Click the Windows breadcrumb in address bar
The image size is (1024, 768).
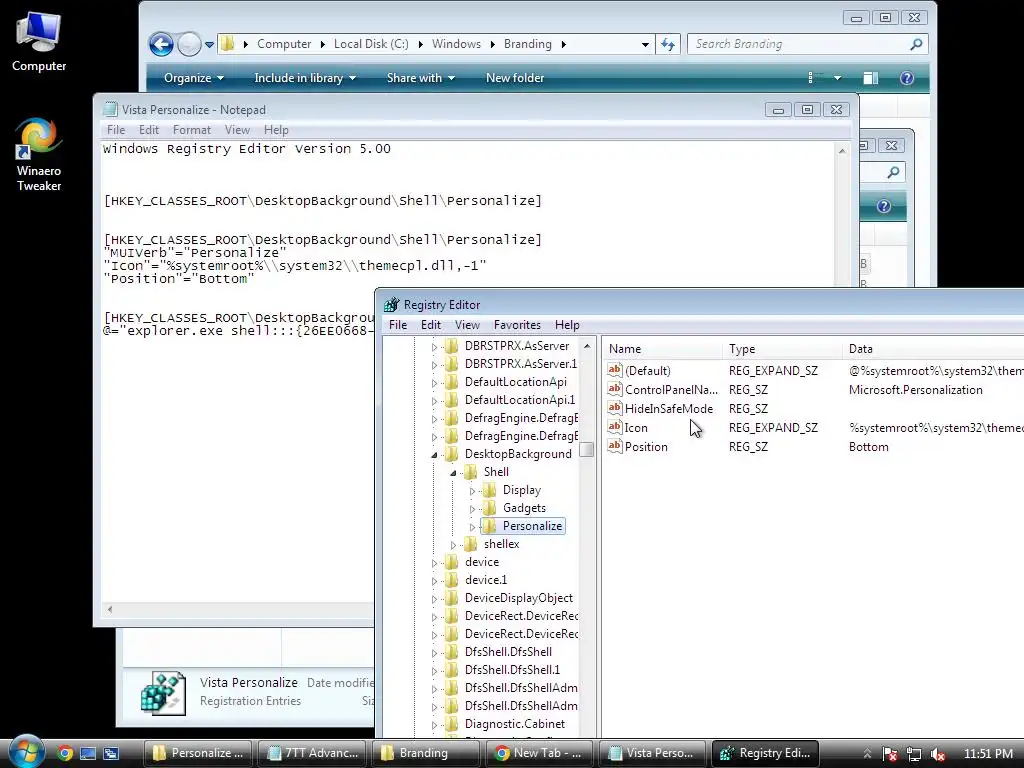(456, 44)
